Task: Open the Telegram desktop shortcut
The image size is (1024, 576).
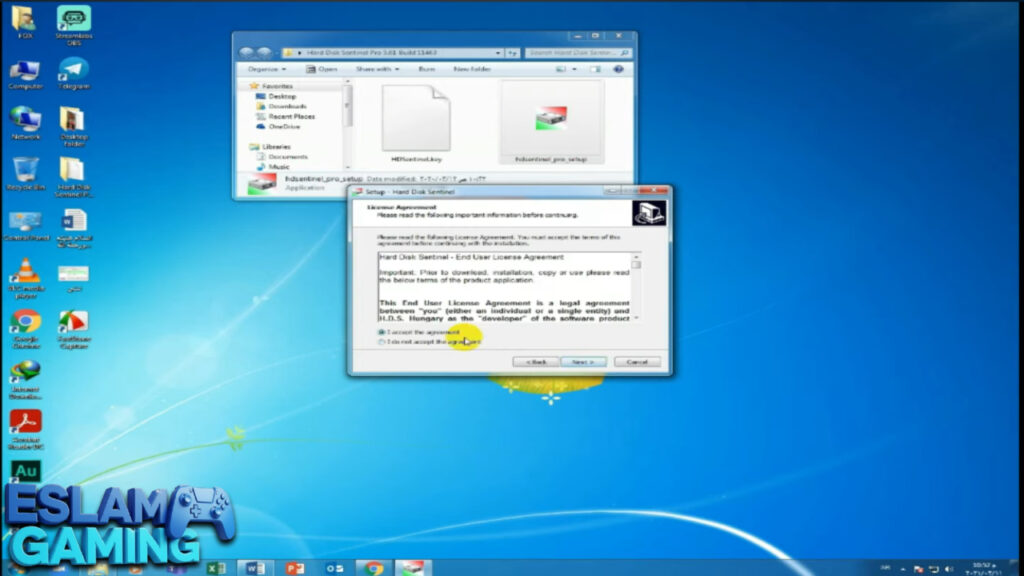Action: tap(73, 72)
